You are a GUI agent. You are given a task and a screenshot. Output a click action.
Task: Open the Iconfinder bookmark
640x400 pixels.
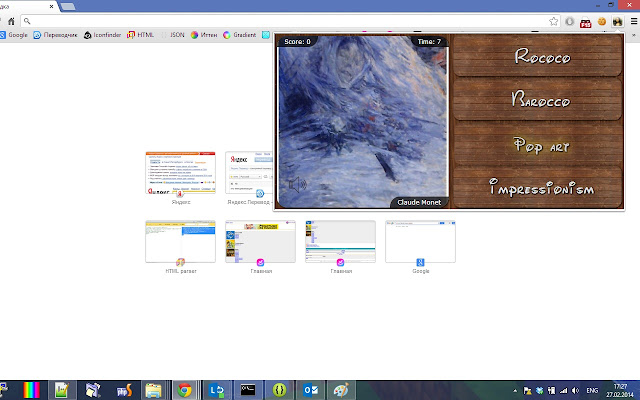pyautogui.click(x=102, y=35)
